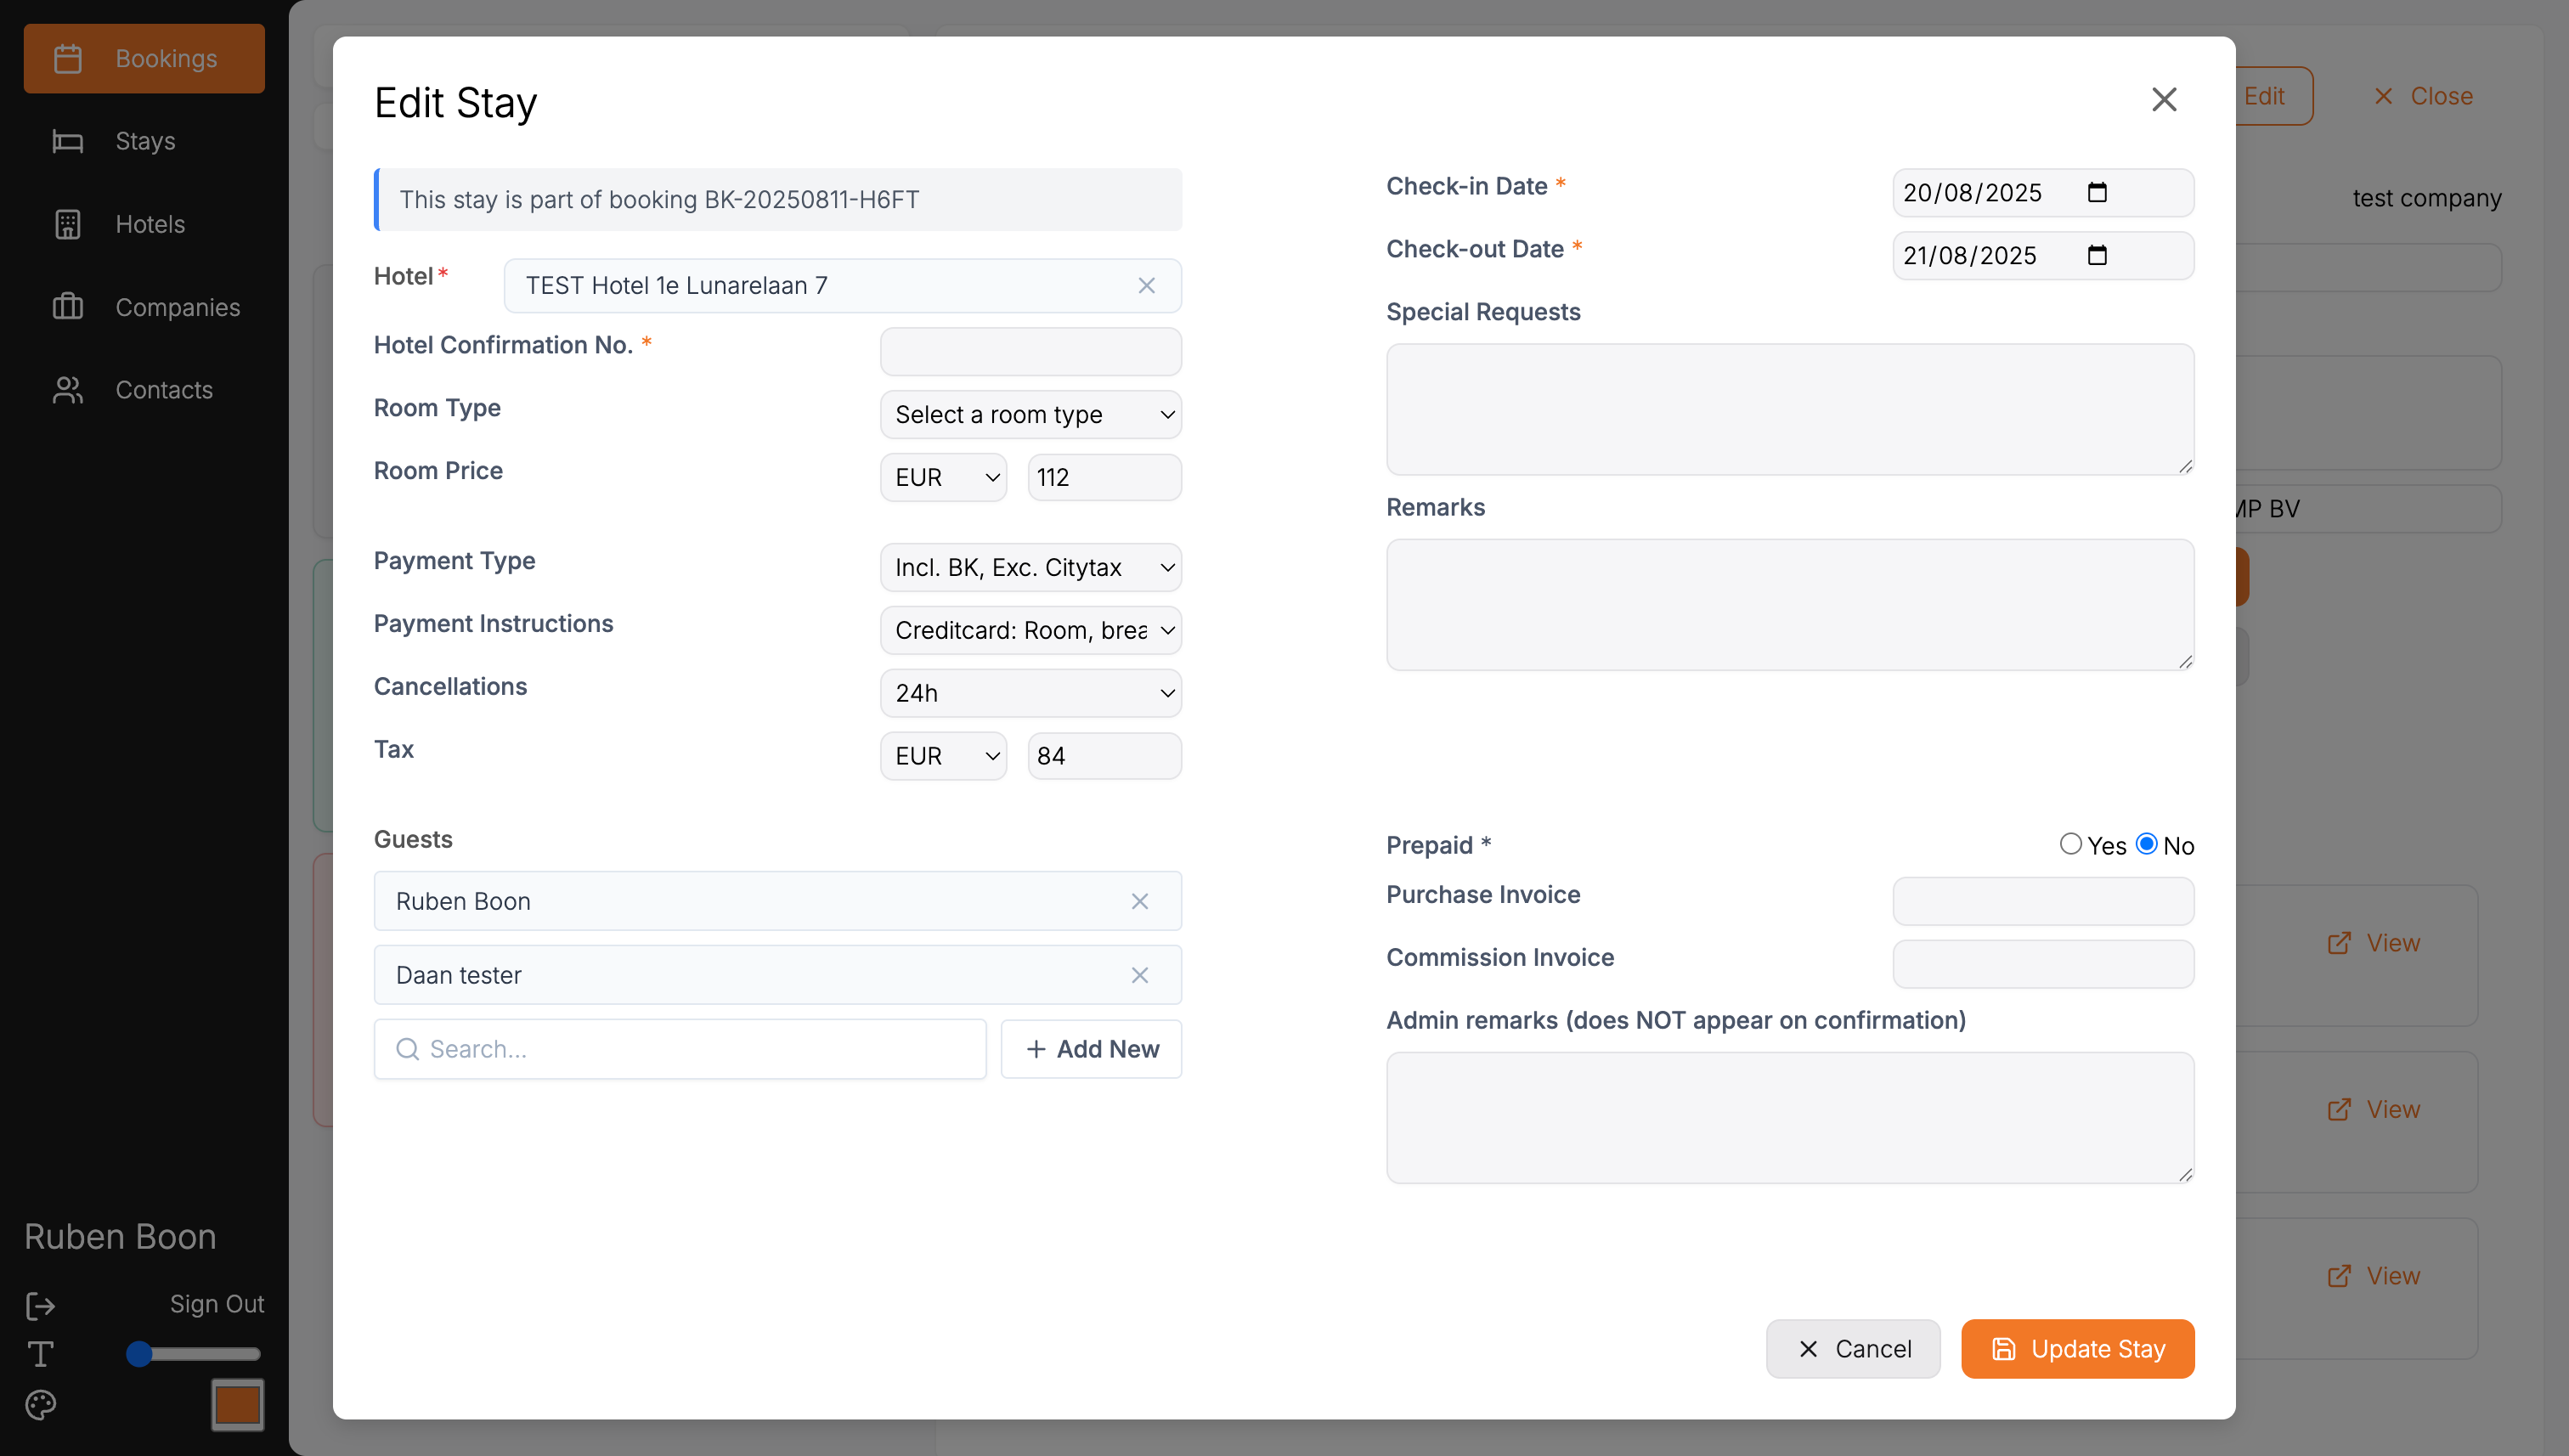Click the Bookings calendar icon
Image resolution: width=2569 pixels, height=1456 pixels.
click(68, 59)
